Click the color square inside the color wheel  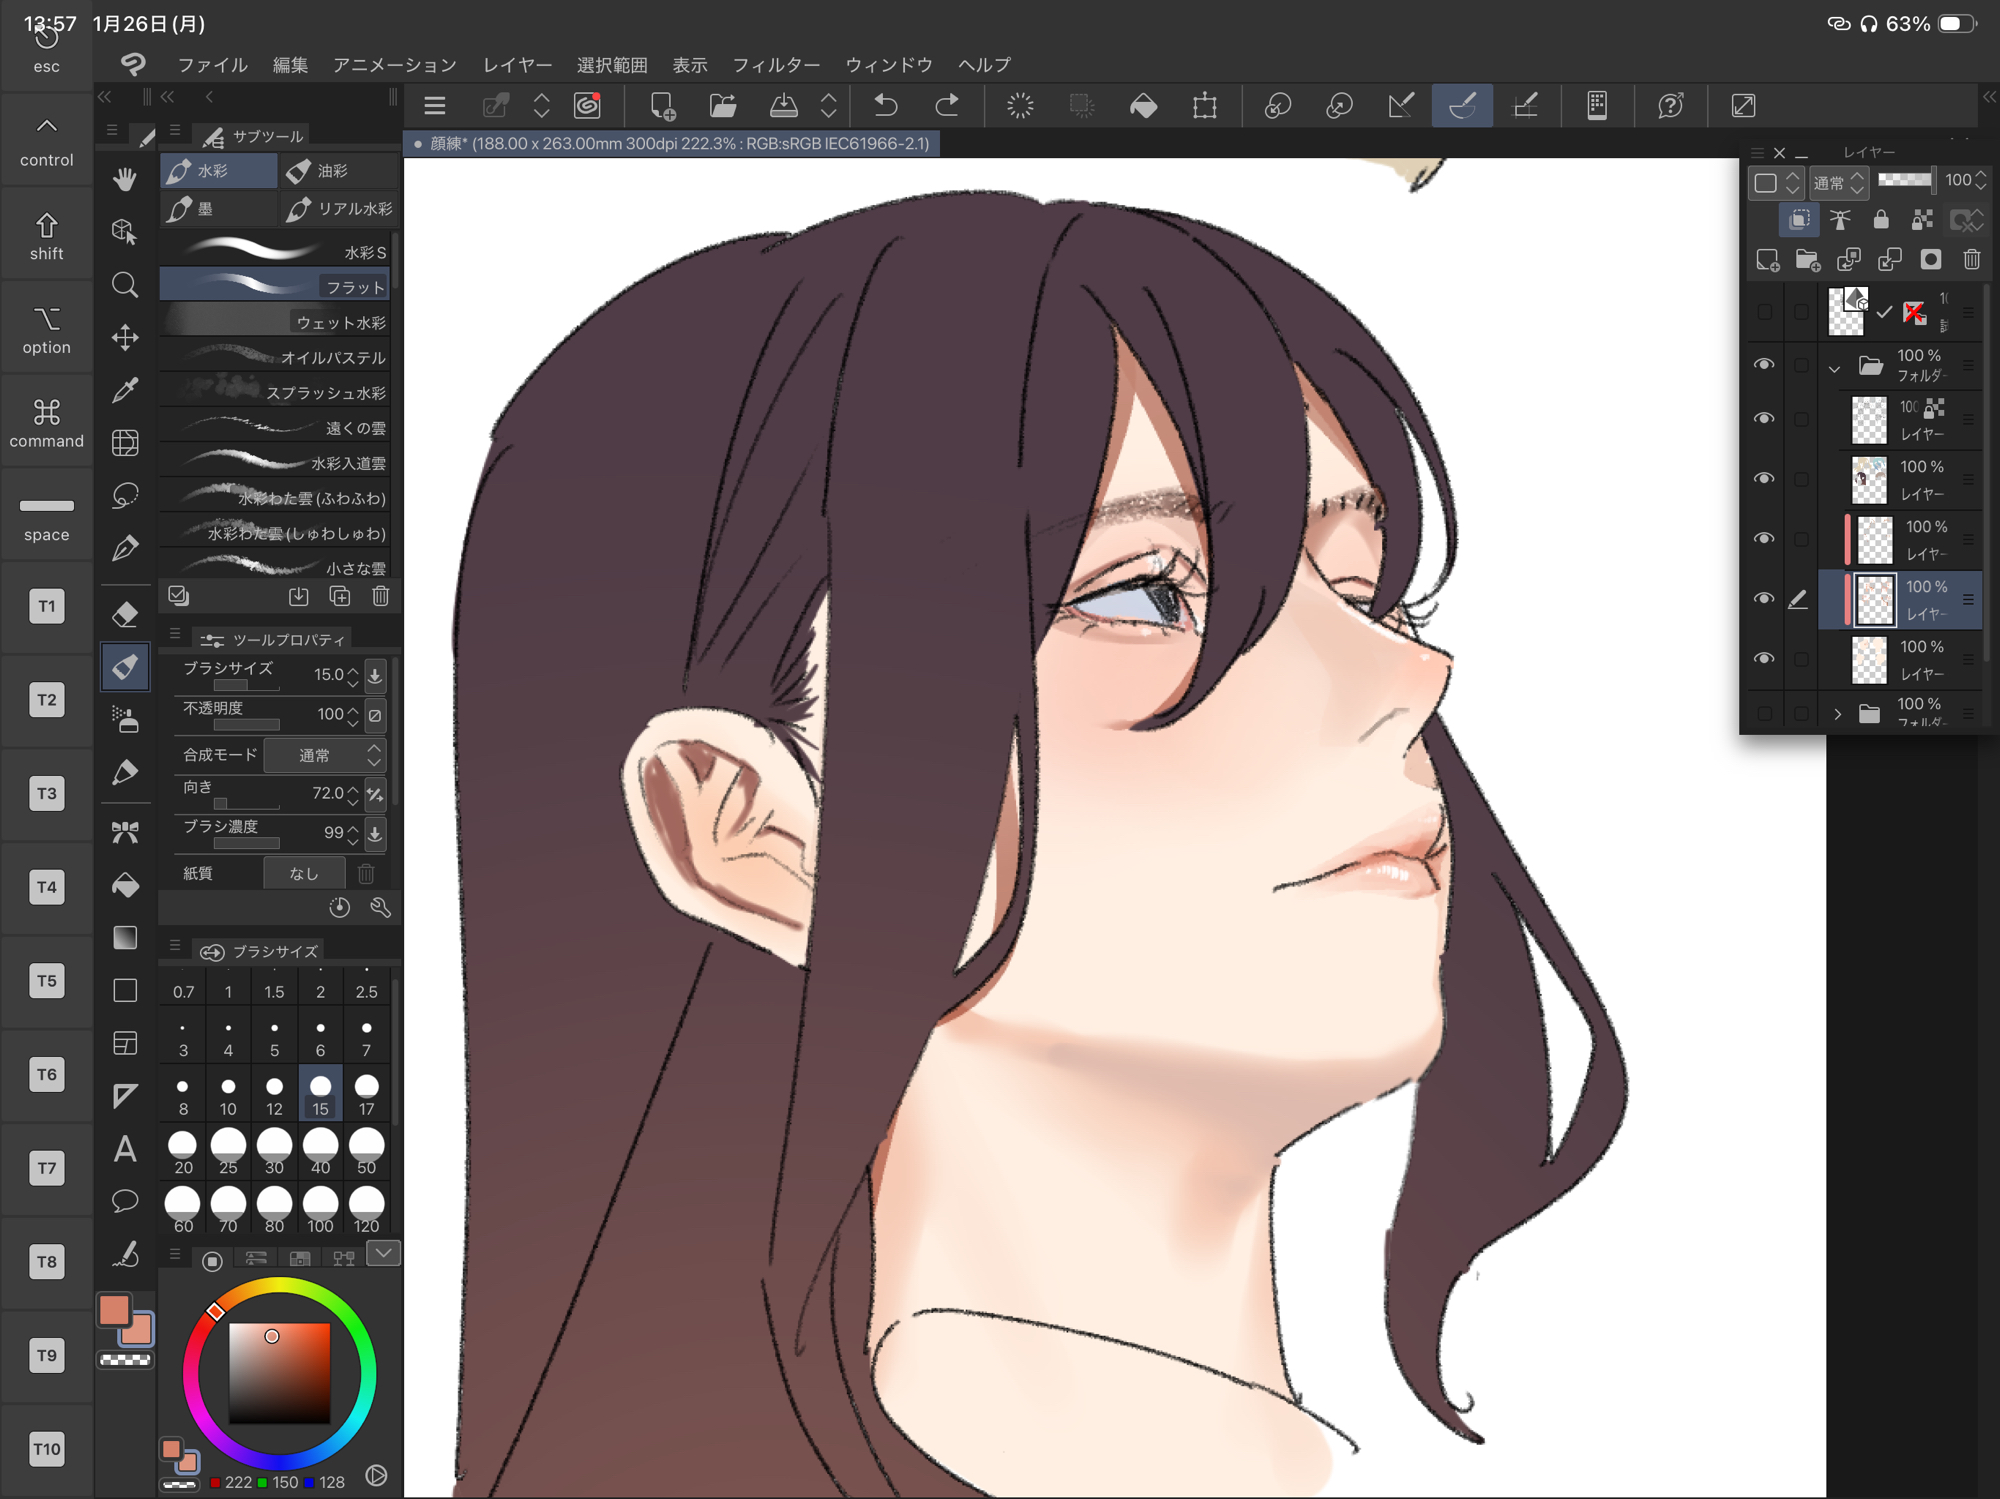pos(279,1372)
